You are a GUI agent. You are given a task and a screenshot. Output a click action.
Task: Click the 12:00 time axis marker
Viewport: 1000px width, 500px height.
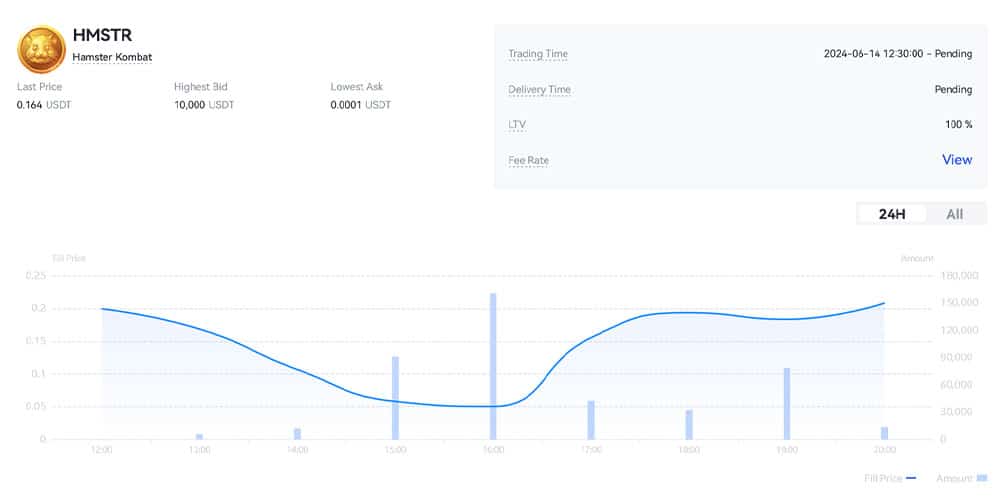click(x=101, y=451)
